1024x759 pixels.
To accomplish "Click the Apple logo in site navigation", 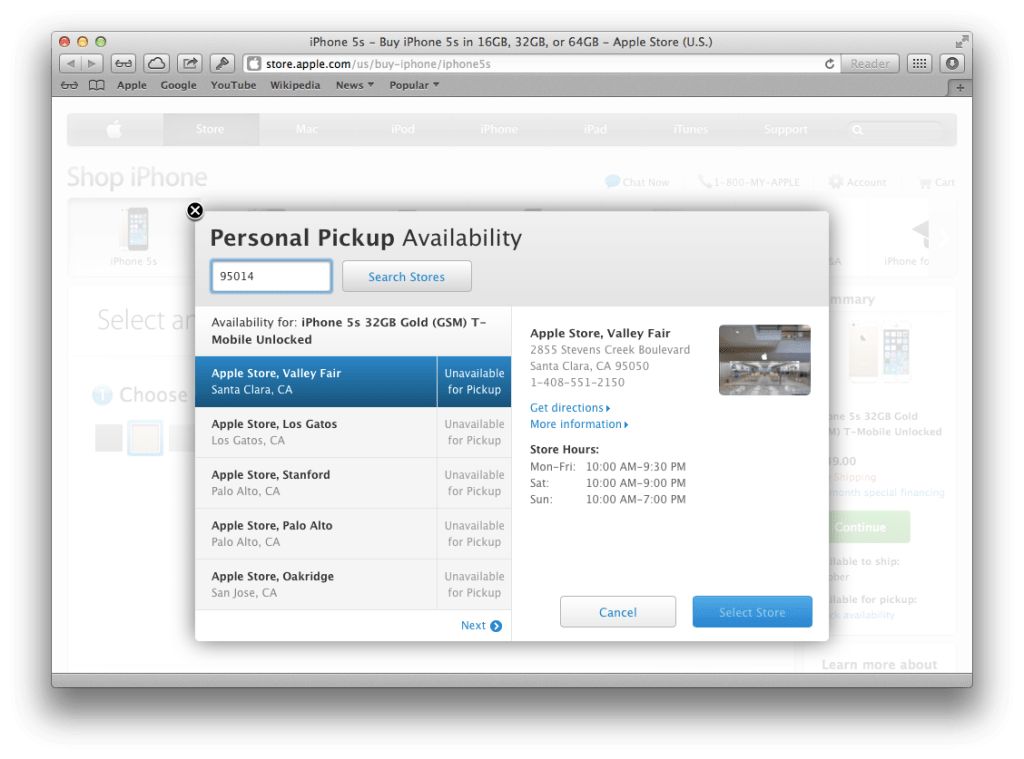I will tap(114, 129).
